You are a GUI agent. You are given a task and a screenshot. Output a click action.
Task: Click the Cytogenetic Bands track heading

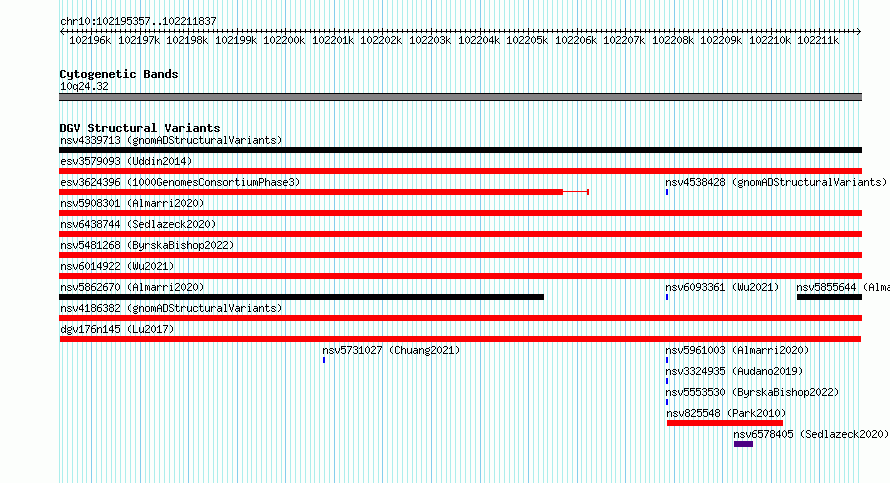[x=119, y=74]
